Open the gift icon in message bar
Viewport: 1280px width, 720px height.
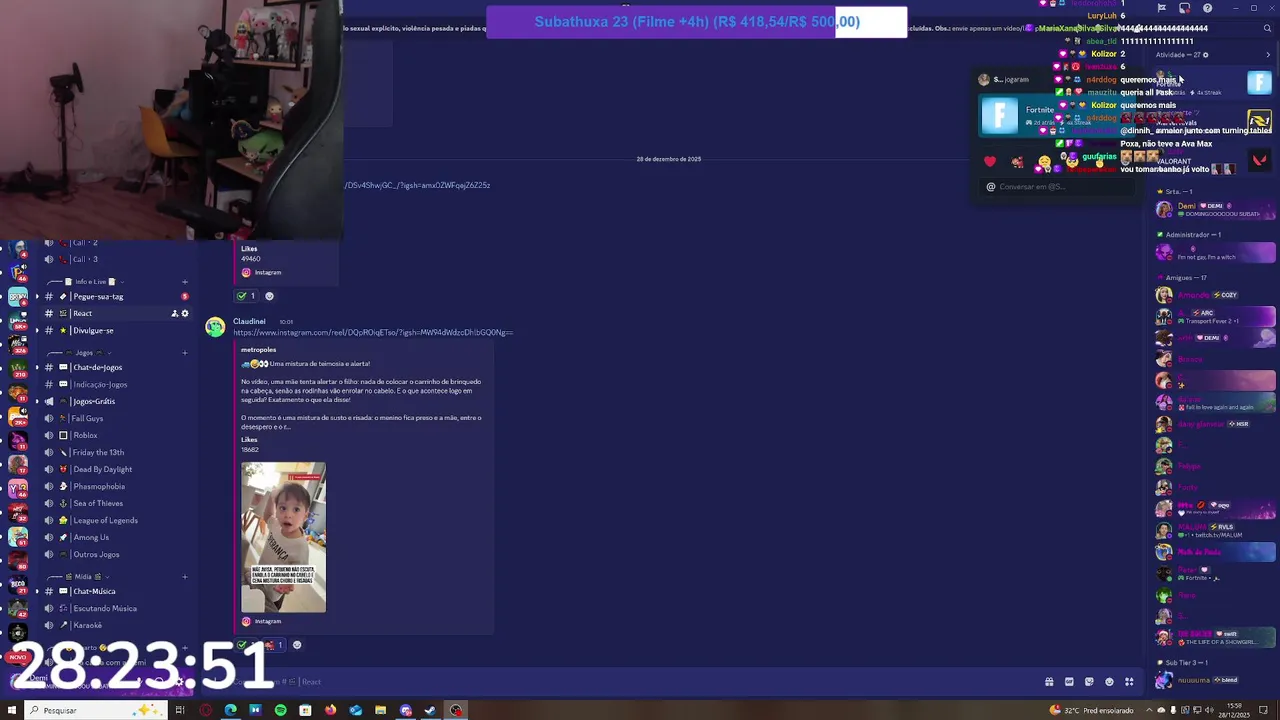click(x=1049, y=682)
